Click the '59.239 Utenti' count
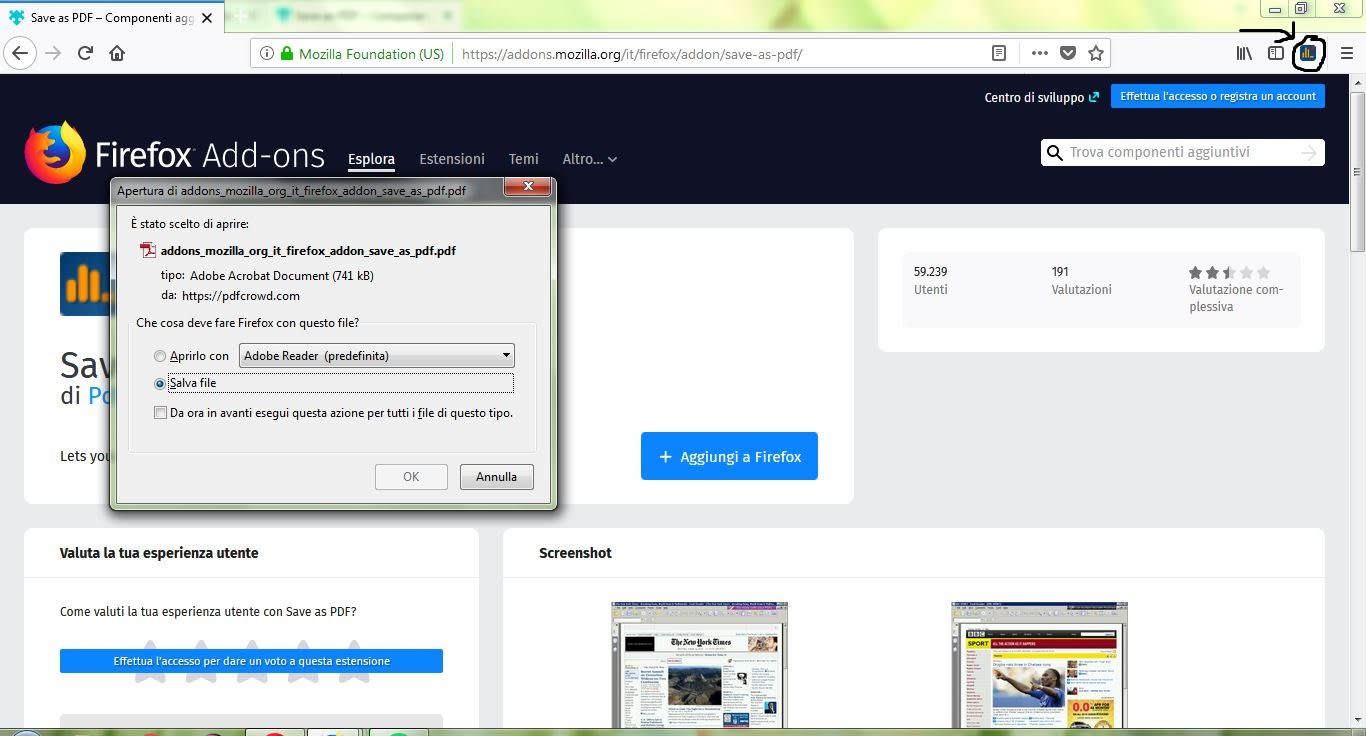Screen dimensions: 1366x736 click(931, 280)
